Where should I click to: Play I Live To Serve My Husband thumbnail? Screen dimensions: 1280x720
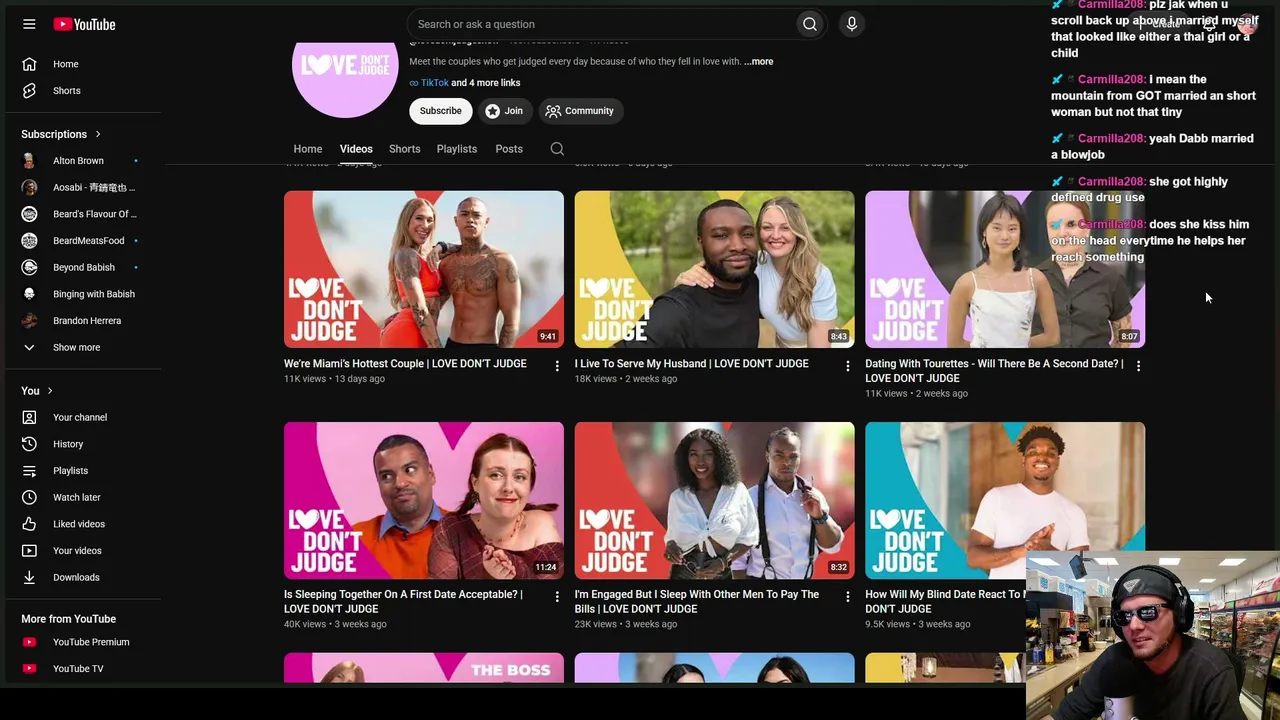tap(715, 269)
